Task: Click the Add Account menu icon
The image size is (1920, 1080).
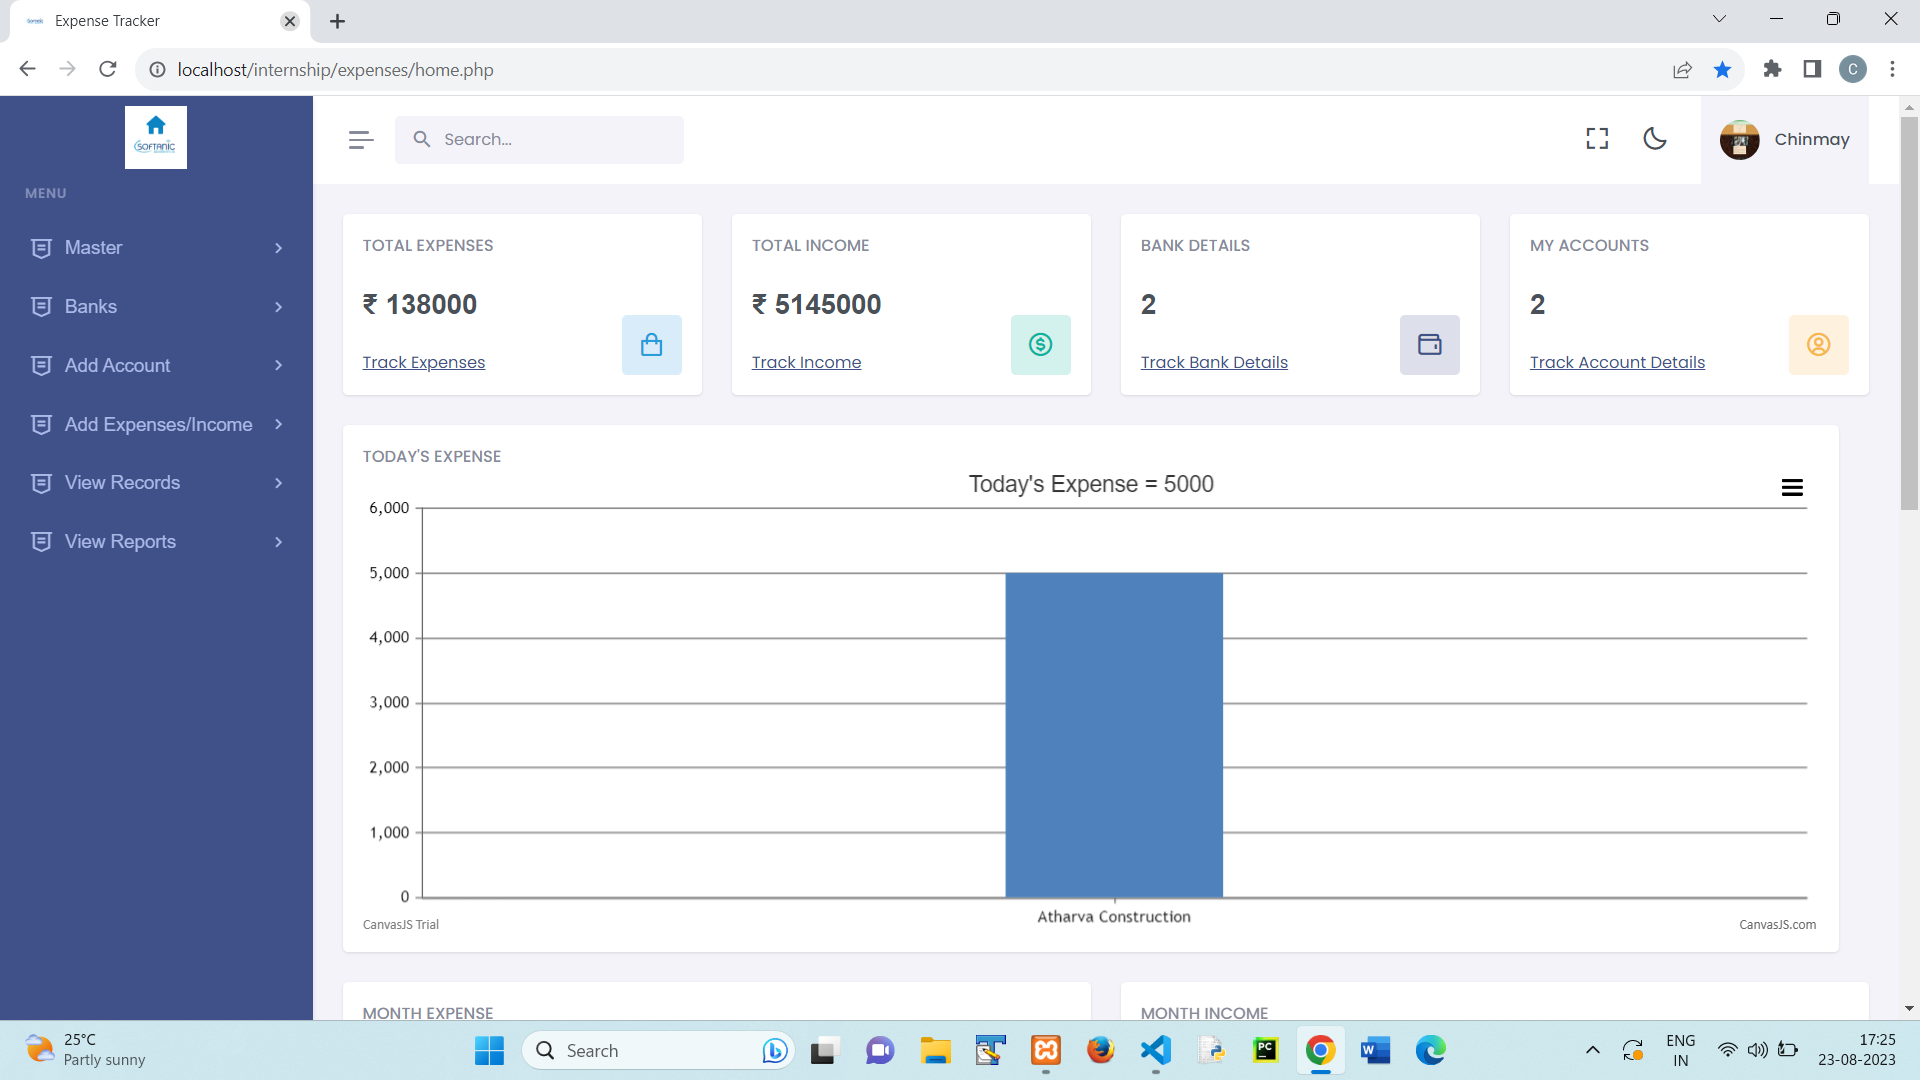Action: point(41,366)
